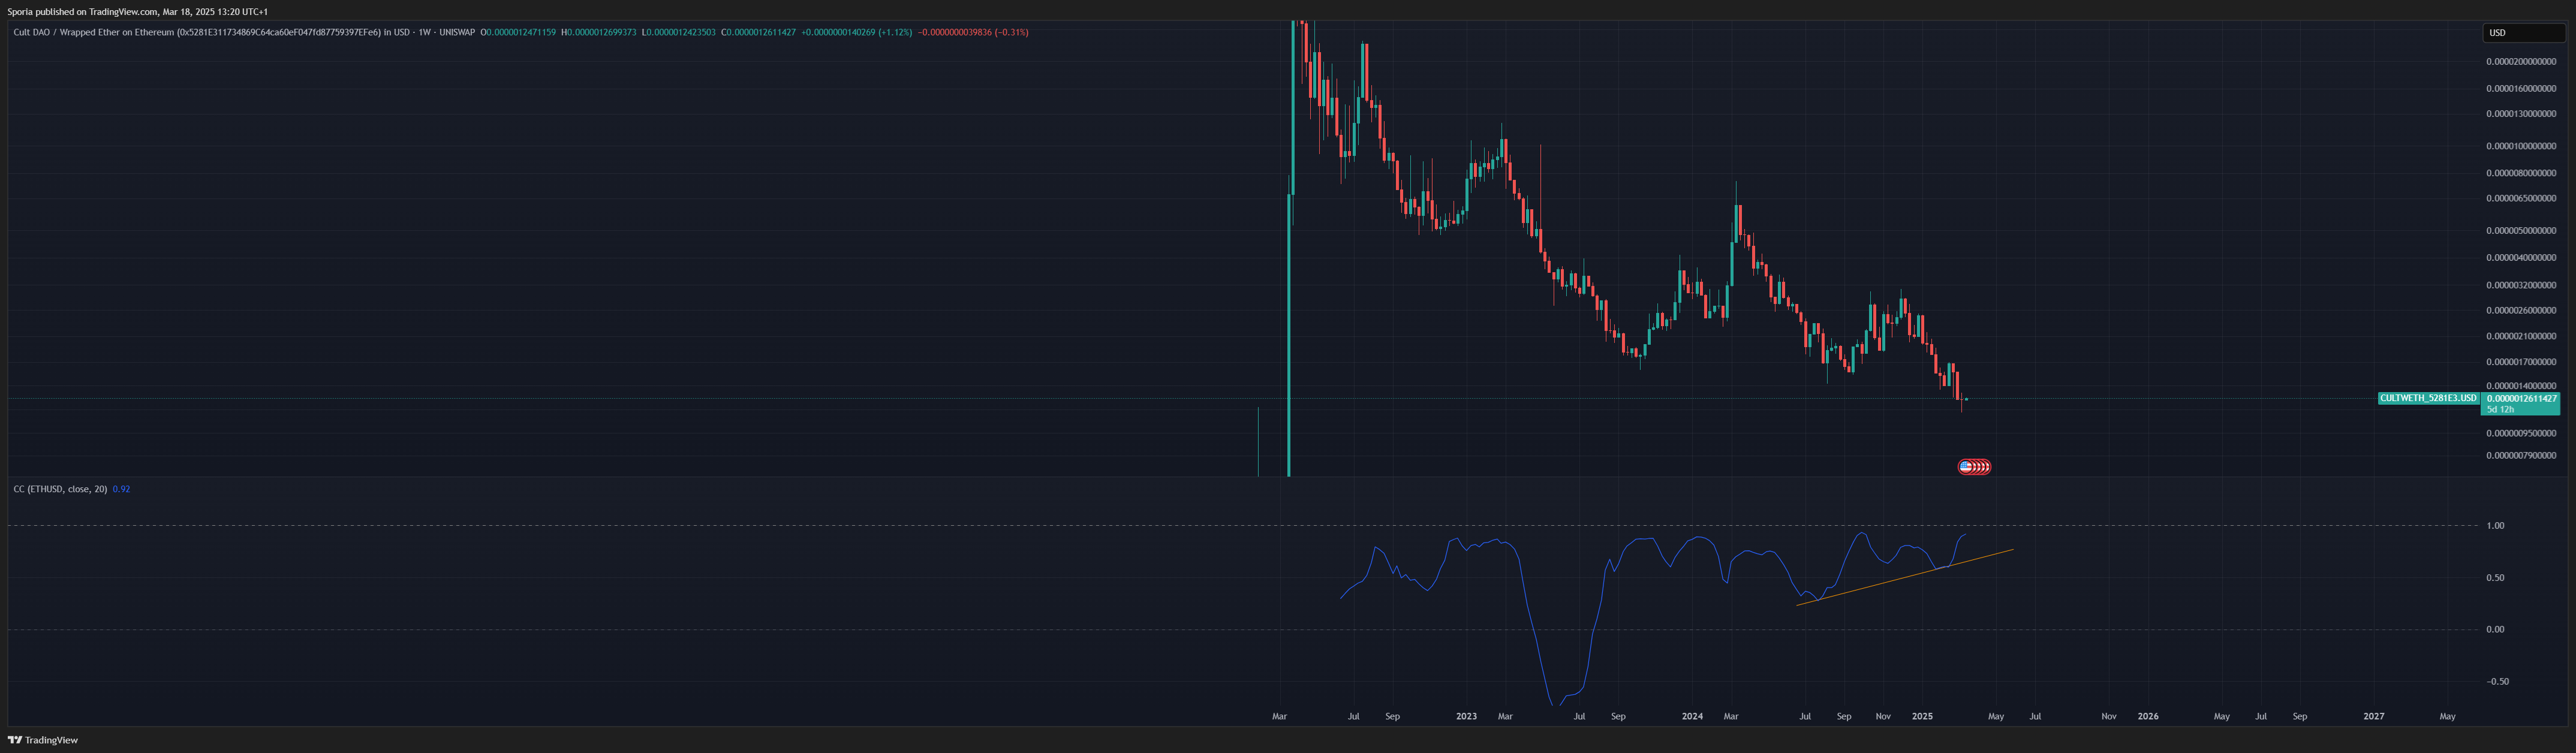Click price axis label 0.0000008000000

(x=2521, y=173)
